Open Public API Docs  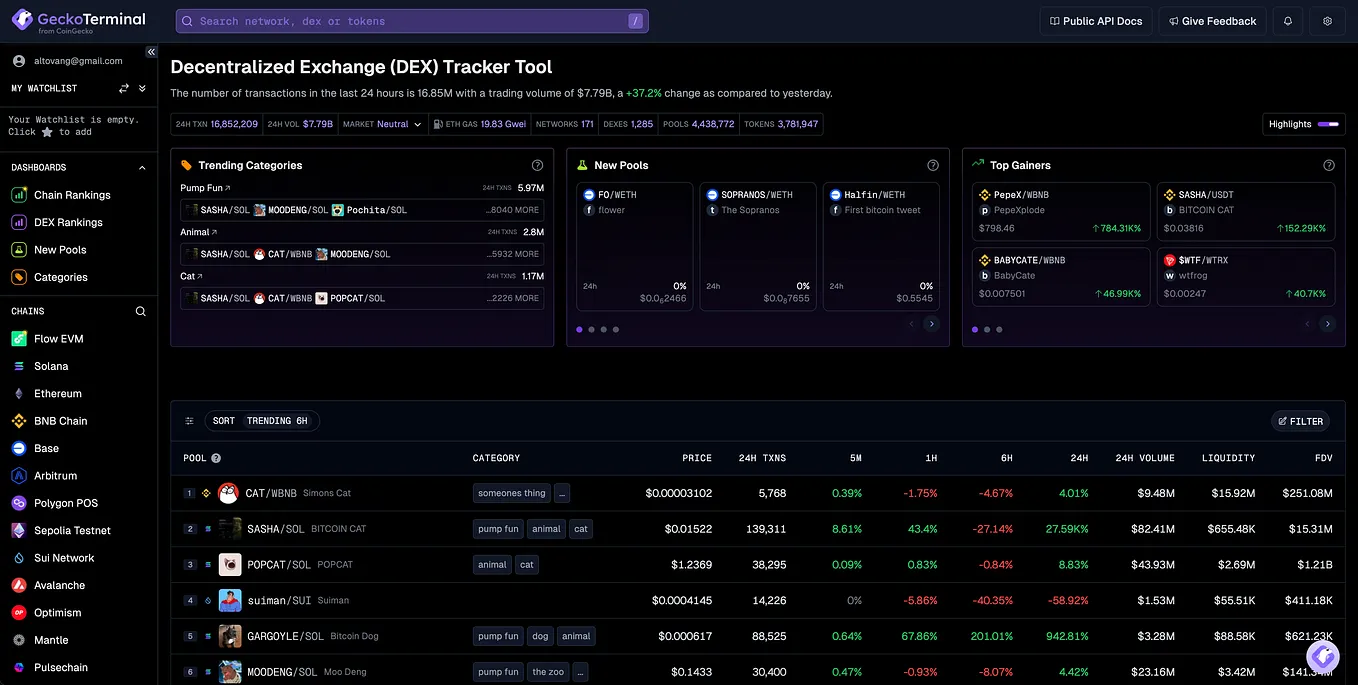1096,21
